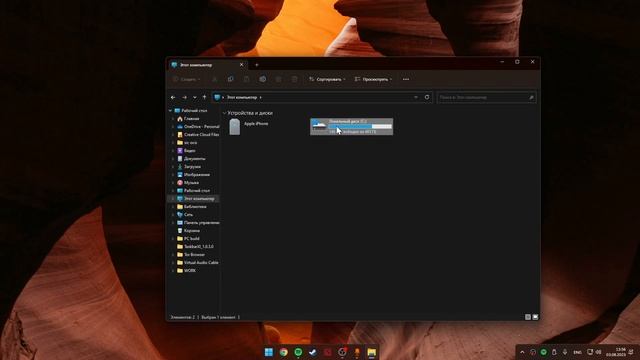Close the Этот компьютер tab

(241, 64)
